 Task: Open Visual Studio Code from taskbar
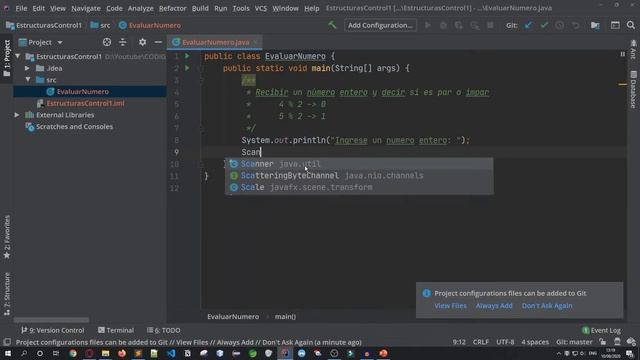(171, 353)
